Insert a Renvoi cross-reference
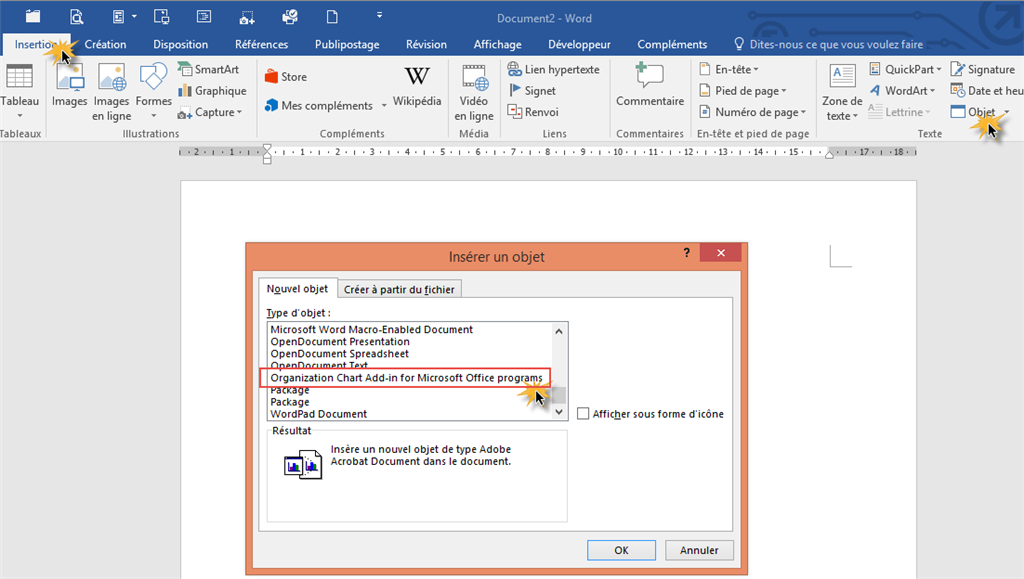Viewport: 1024px width, 579px height. [534, 112]
